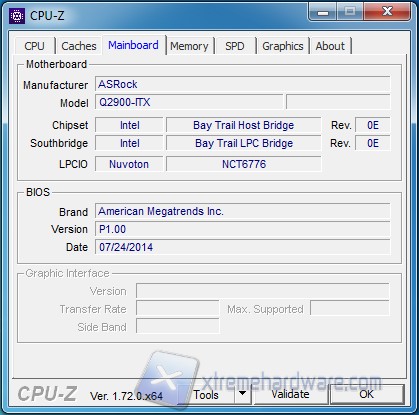Select the Memory tab
Viewport: 419px width, 415px height.
[189, 46]
